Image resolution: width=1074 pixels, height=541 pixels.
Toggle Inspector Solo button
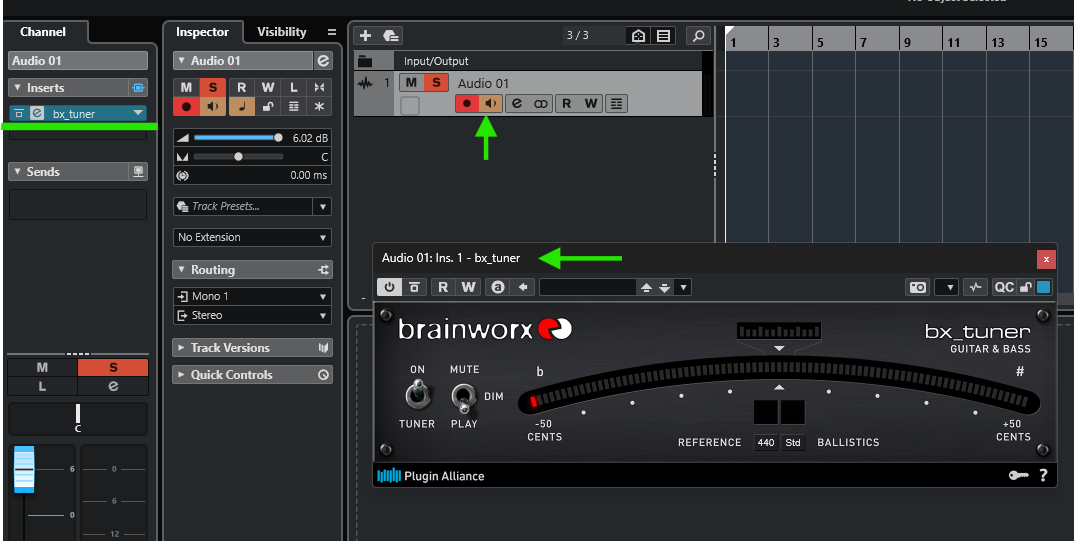(212, 87)
